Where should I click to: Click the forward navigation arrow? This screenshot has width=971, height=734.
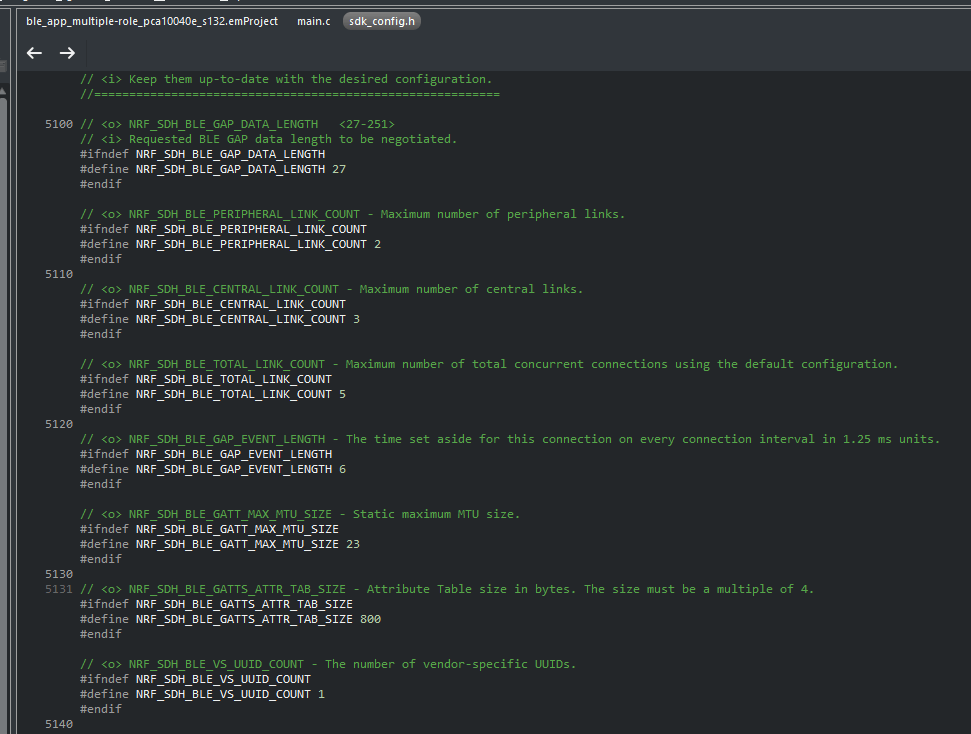click(67, 53)
